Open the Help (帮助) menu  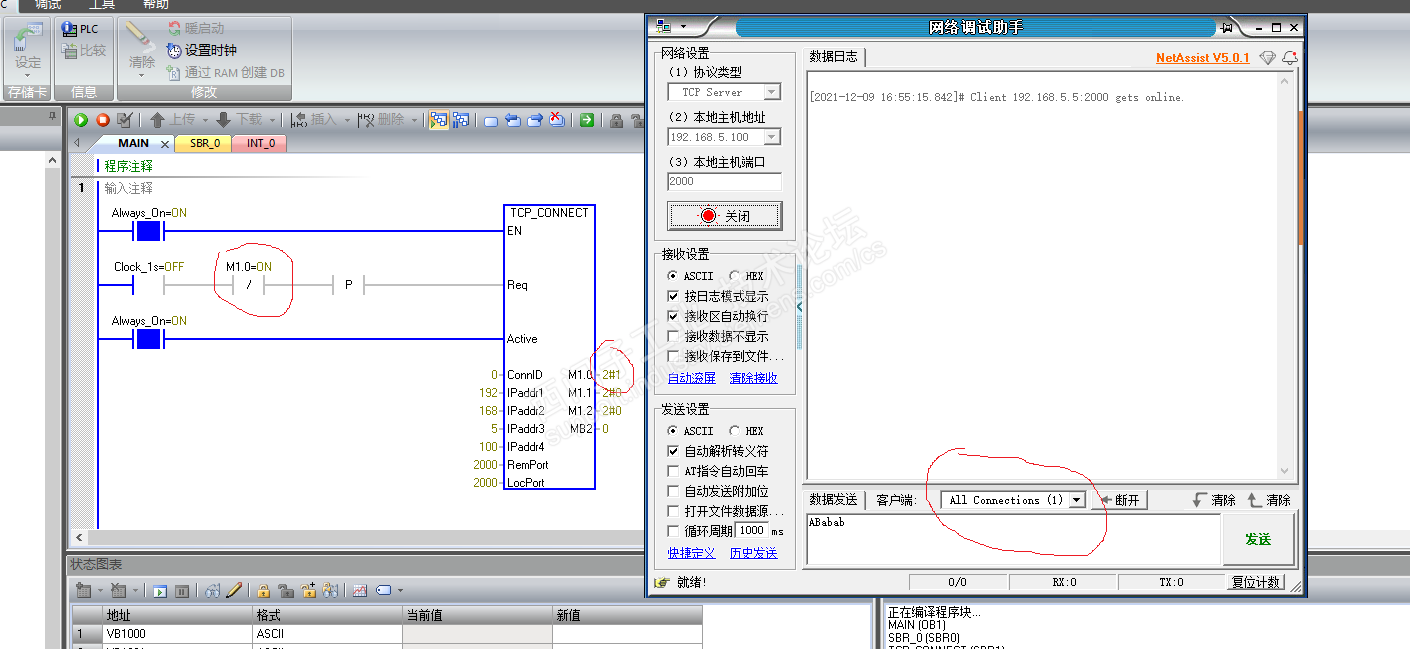156,5
